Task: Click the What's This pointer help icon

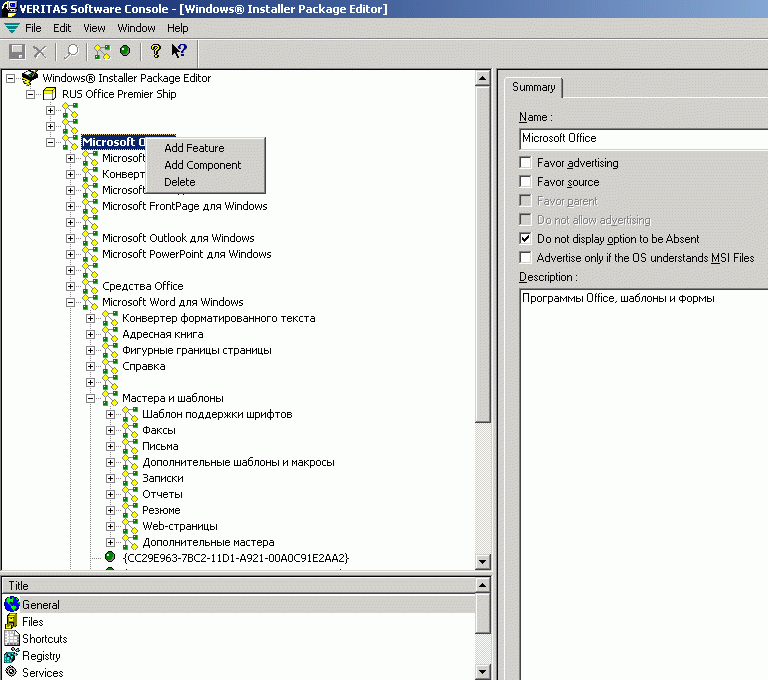Action: [x=179, y=51]
